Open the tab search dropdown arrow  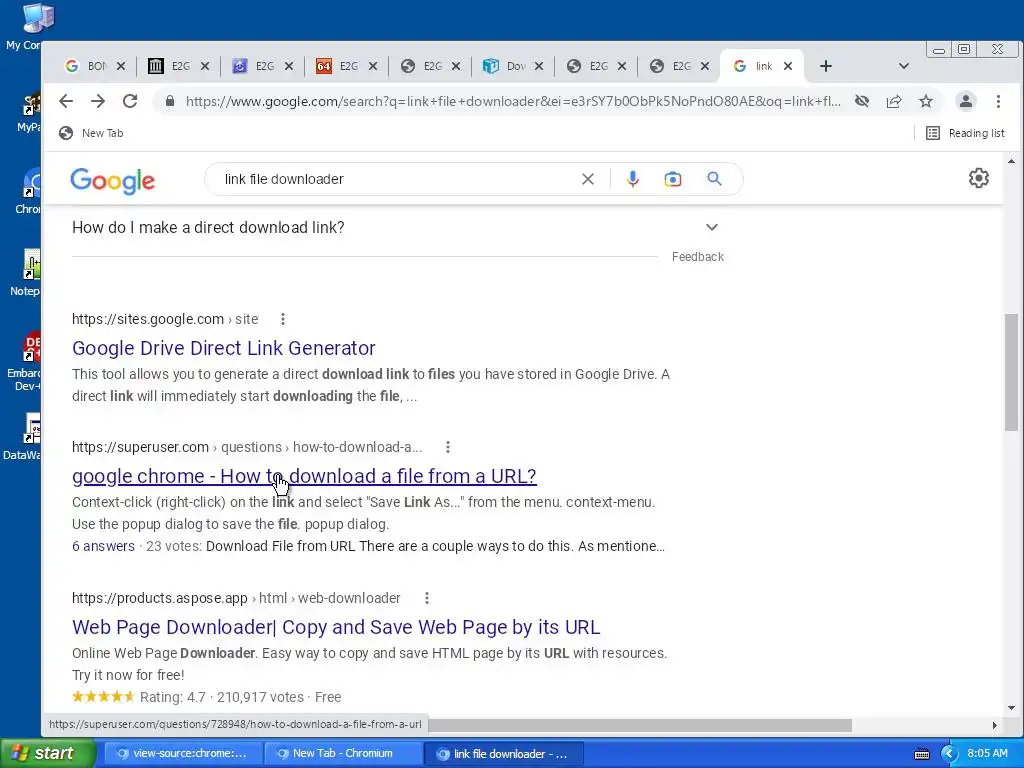pyautogui.click(x=904, y=66)
